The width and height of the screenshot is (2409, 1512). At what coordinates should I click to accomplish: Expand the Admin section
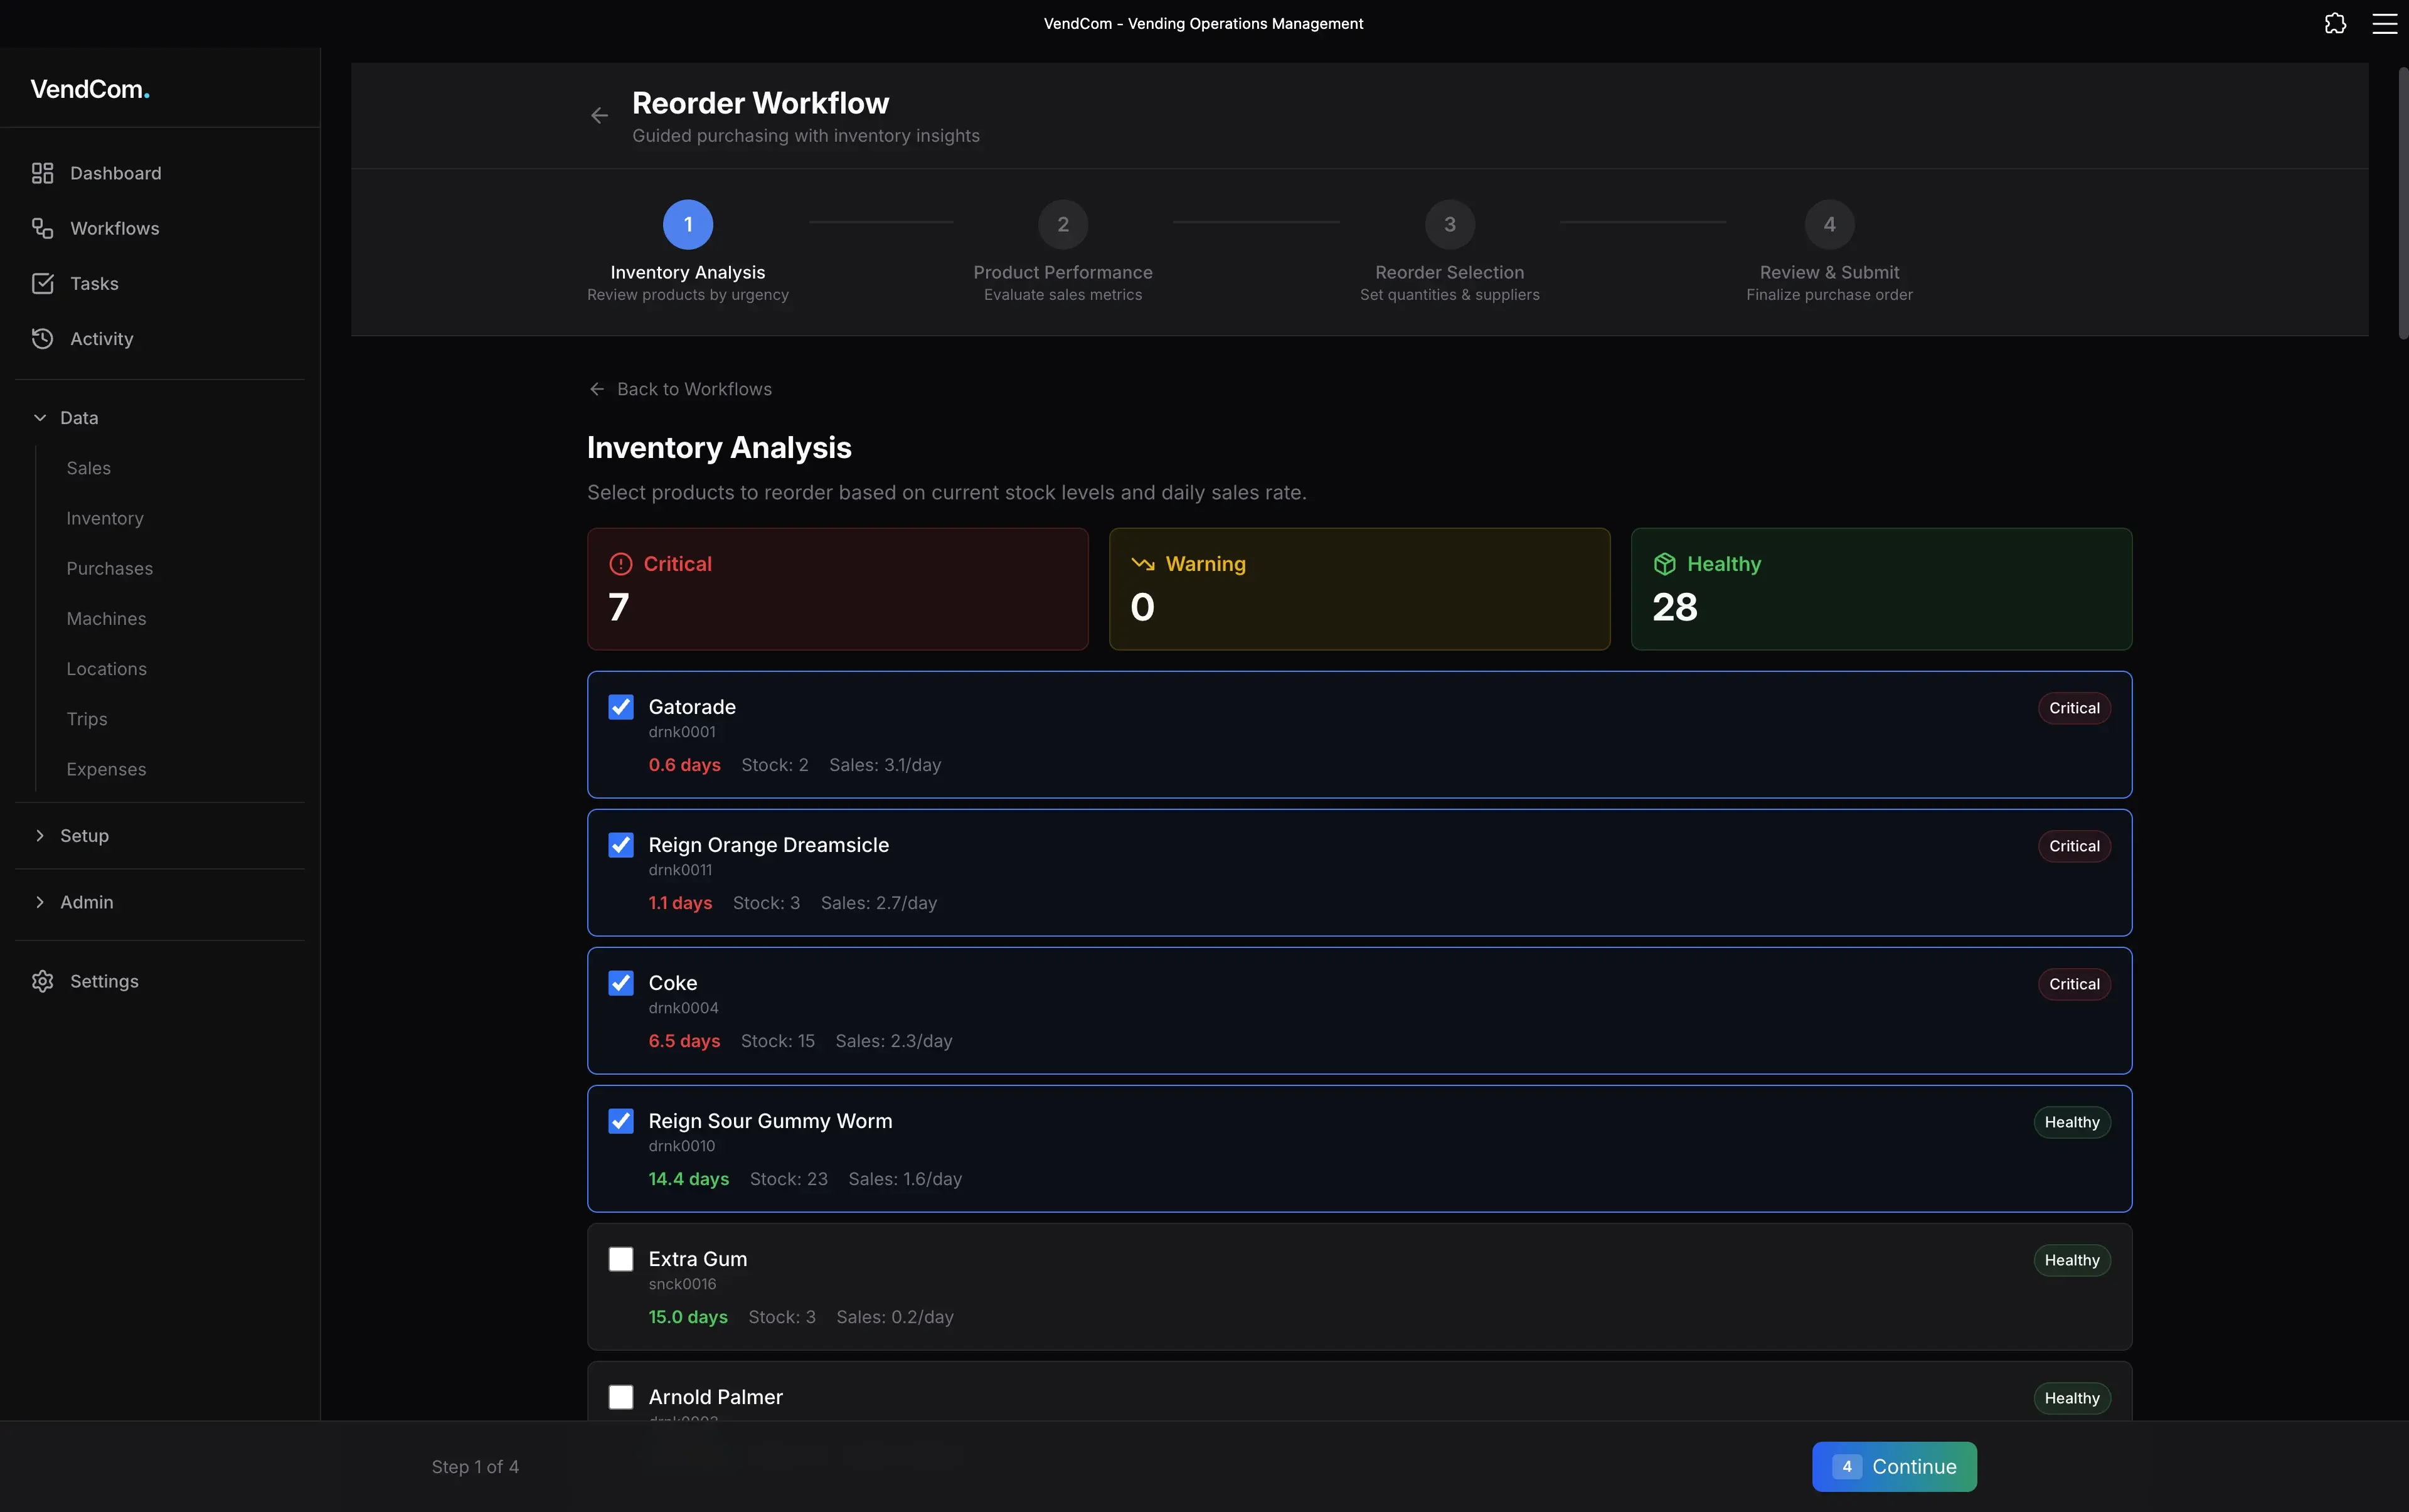click(41, 901)
